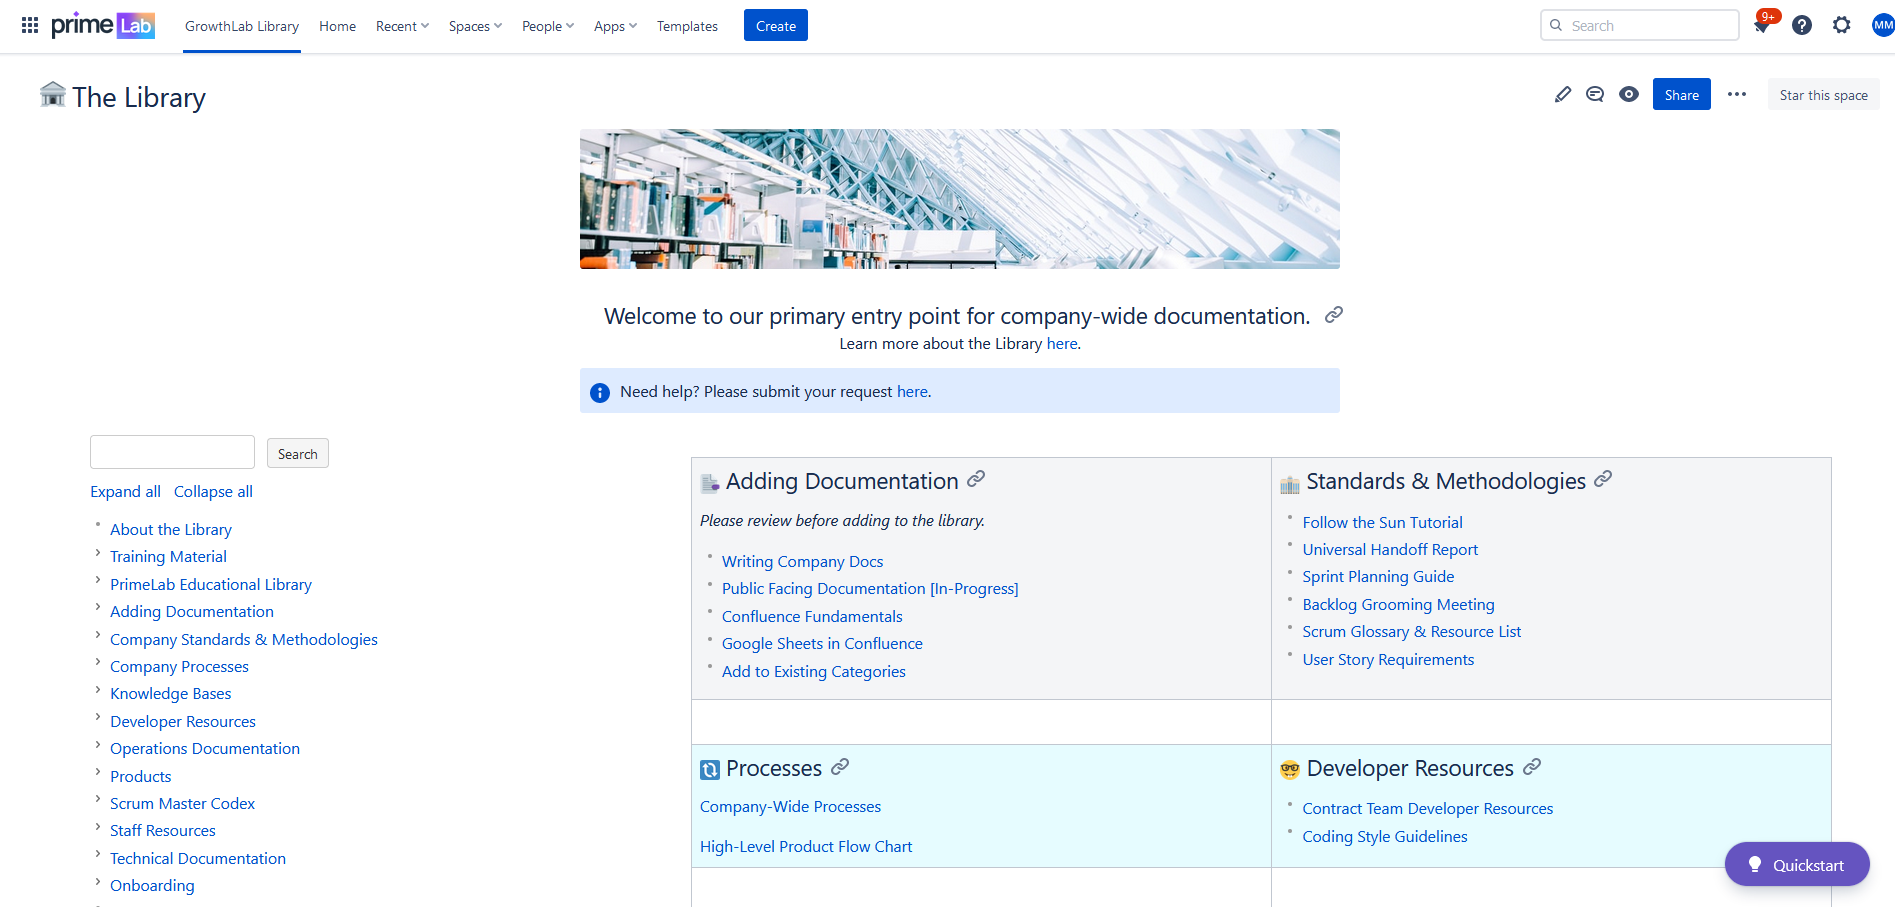
Task: Open the help question mark icon
Action: tap(1802, 25)
